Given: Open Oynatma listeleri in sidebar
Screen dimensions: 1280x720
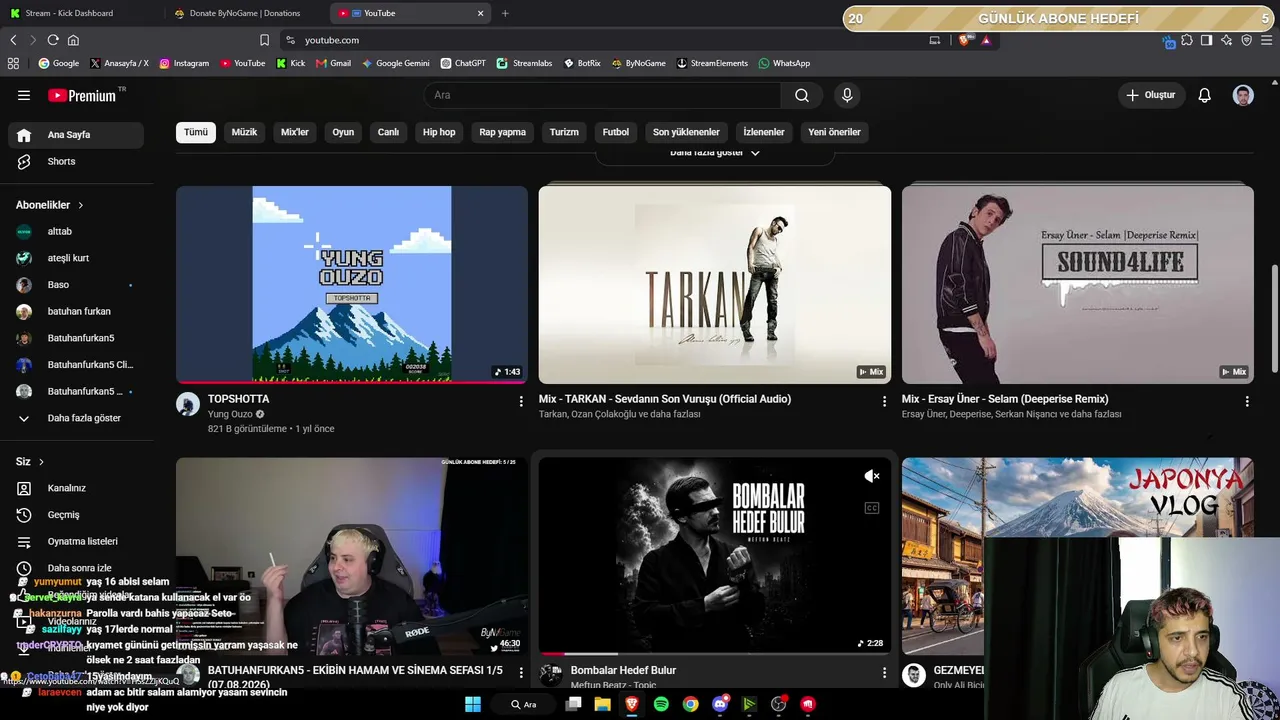Looking at the screenshot, I should coord(76,541).
